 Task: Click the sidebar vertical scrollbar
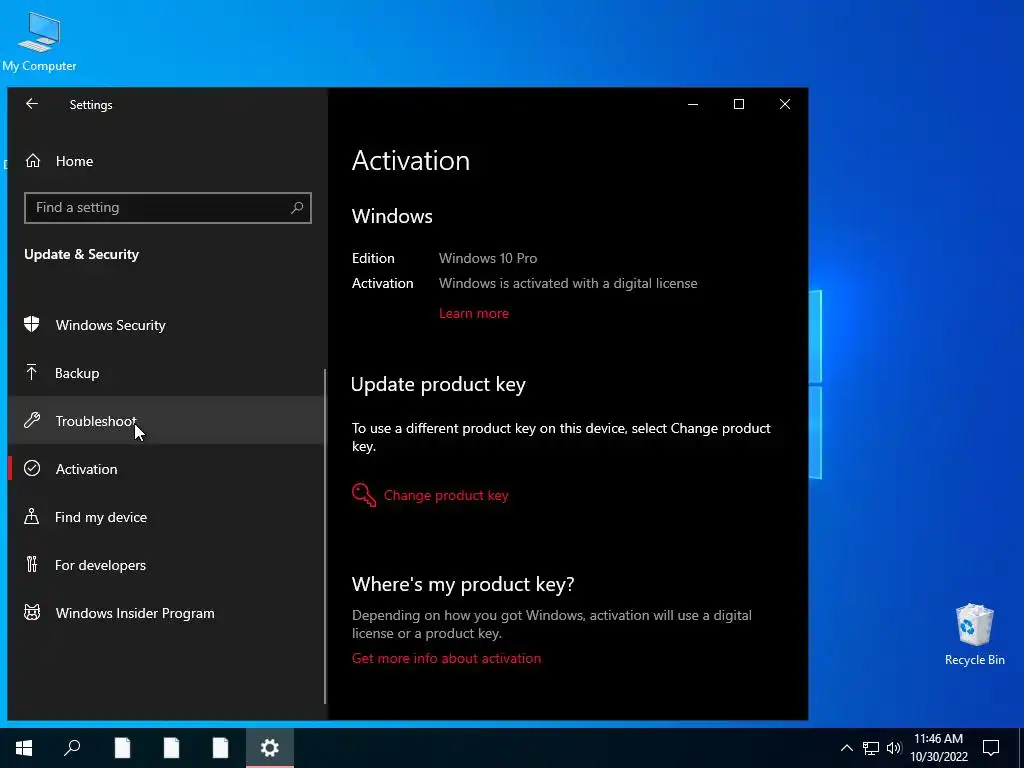(x=325, y=536)
